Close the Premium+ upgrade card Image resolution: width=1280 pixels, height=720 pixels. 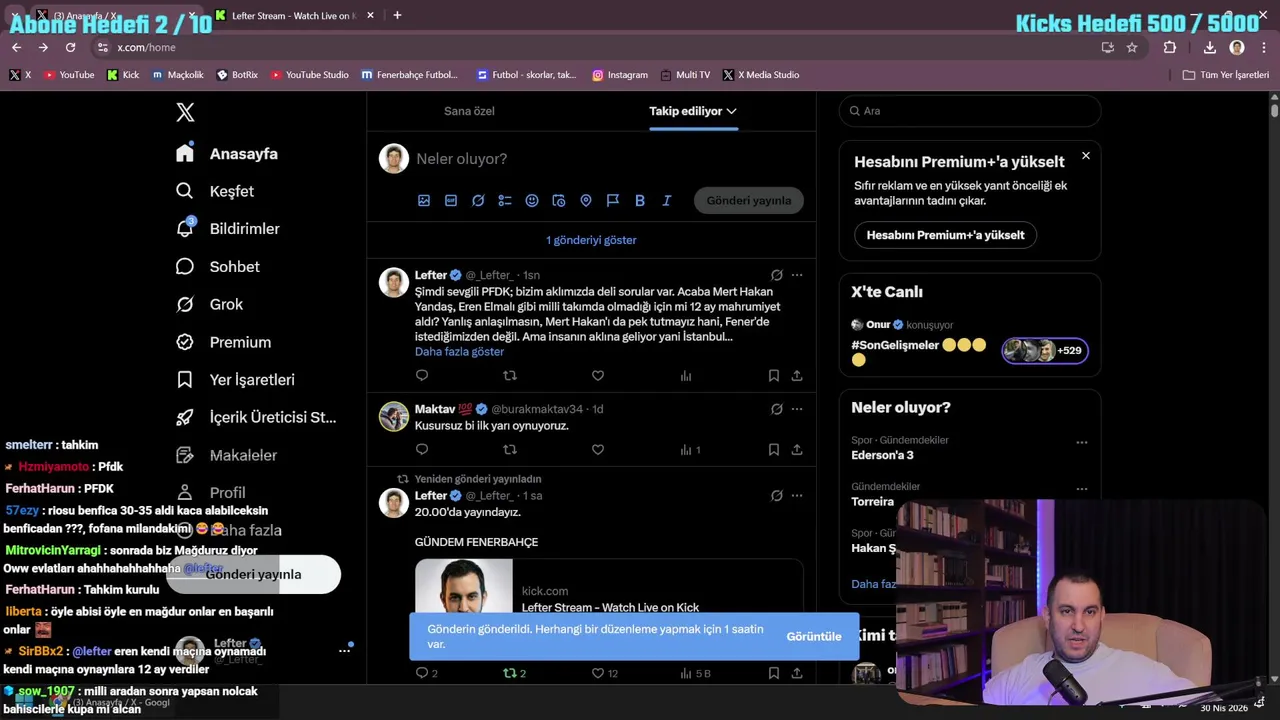(1086, 156)
